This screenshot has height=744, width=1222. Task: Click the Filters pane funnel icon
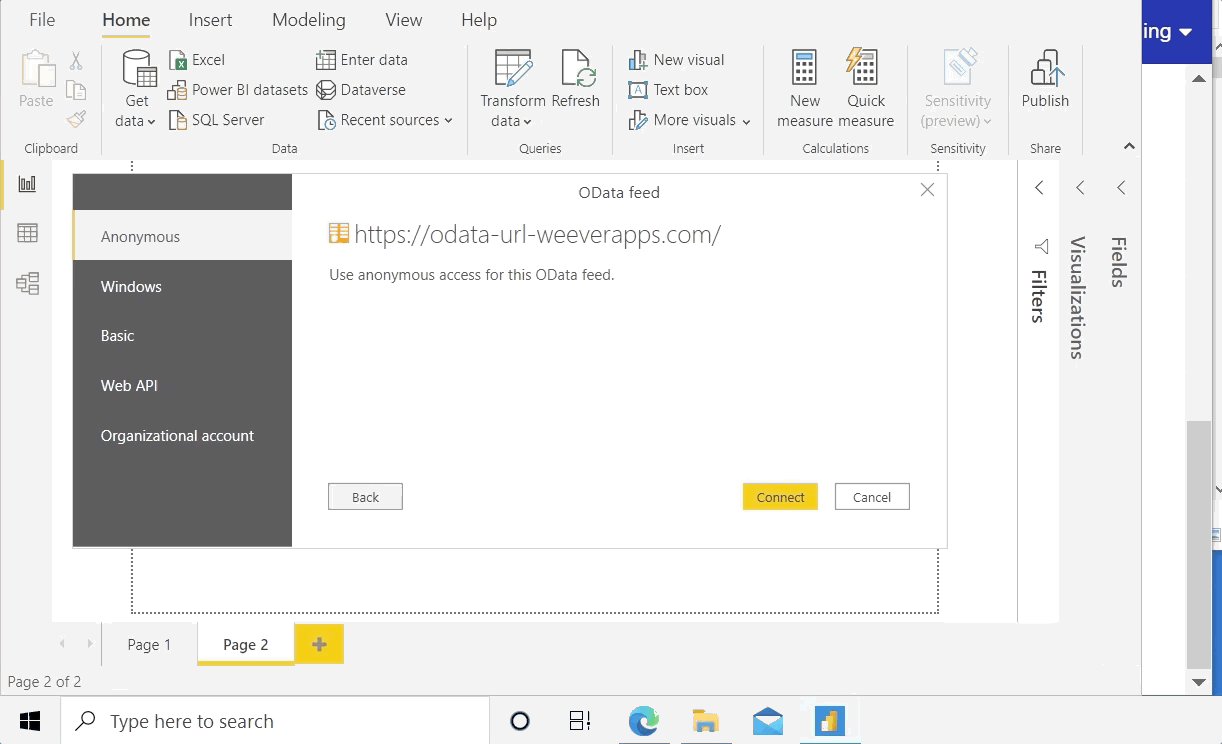[1041, 246]
